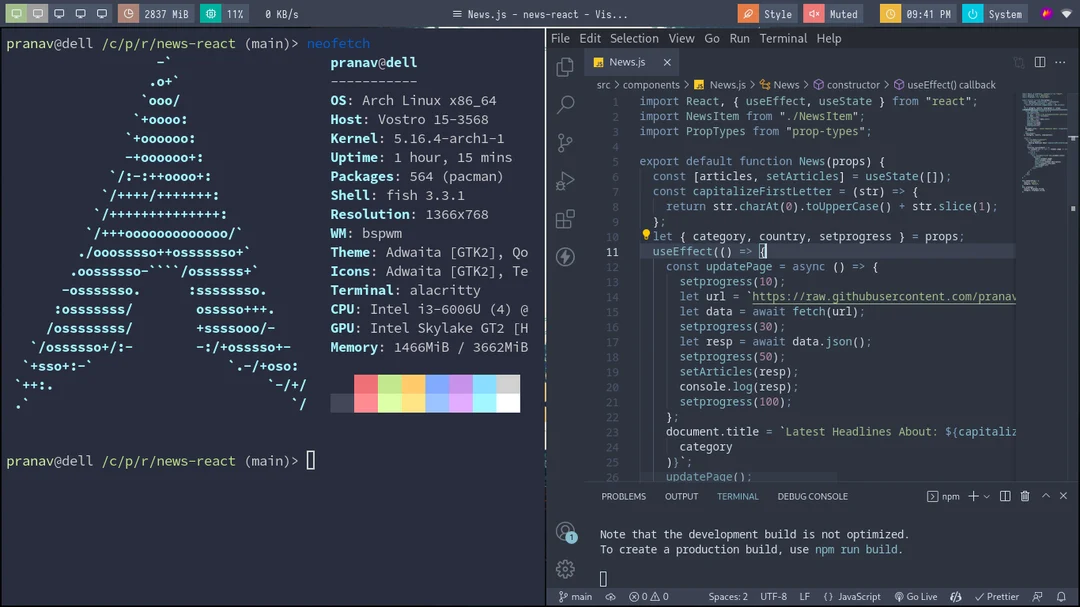Viewport: 1080px width, 607px height.
Task: Open the Search icon in the activity bar
Action: point(564,104)
